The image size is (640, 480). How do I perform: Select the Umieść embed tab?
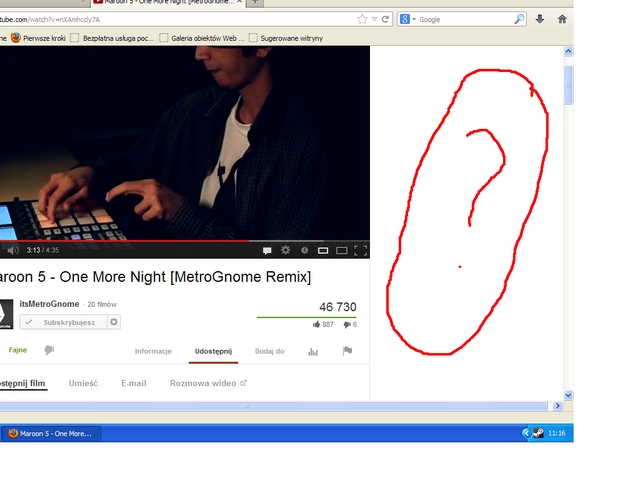[83, 383]
